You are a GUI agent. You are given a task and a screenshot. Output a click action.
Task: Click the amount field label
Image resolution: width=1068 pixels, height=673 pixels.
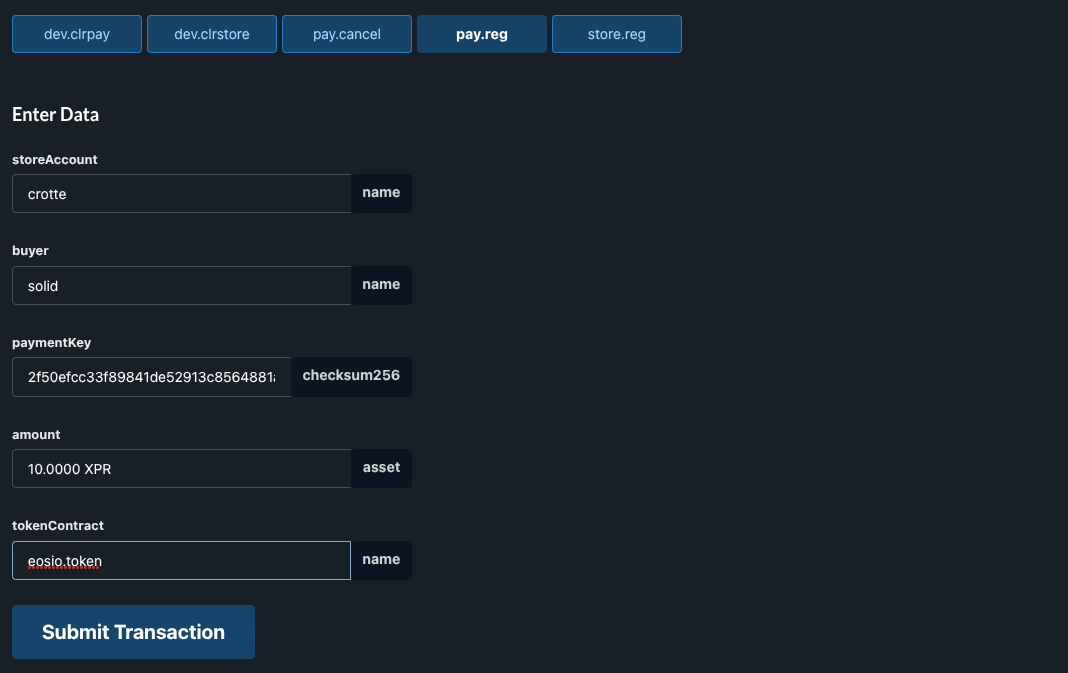coord(36,434)
